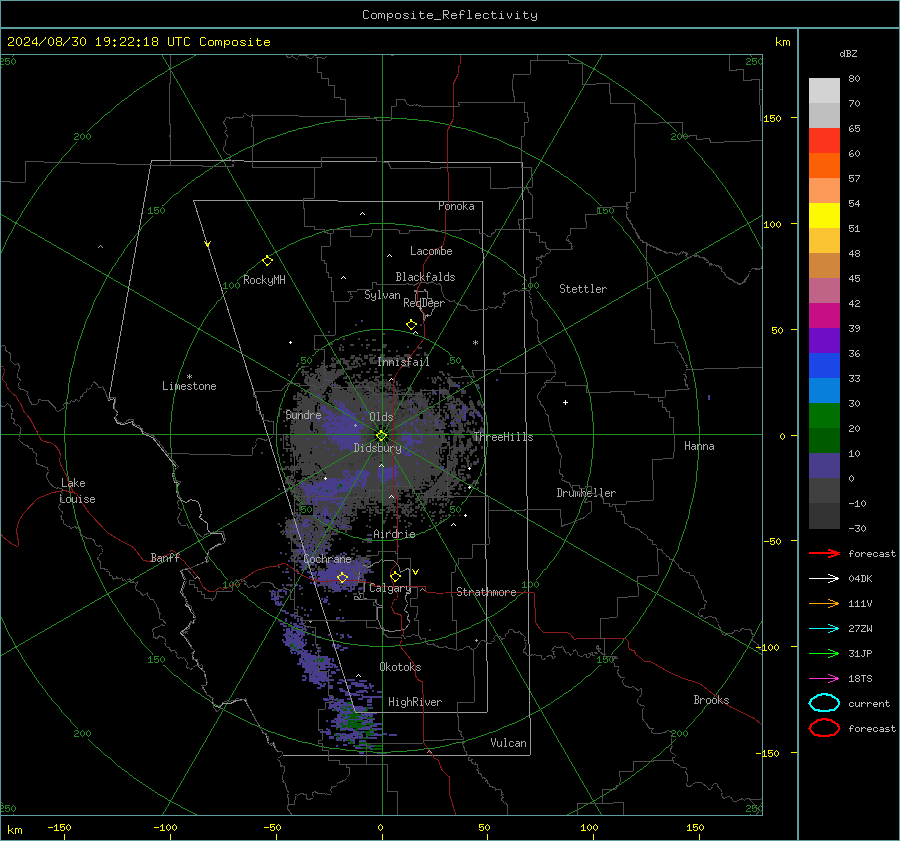Pick the red swatch between 65 and 60
Viewport: 900px width, 841px height.
(824, 141)
